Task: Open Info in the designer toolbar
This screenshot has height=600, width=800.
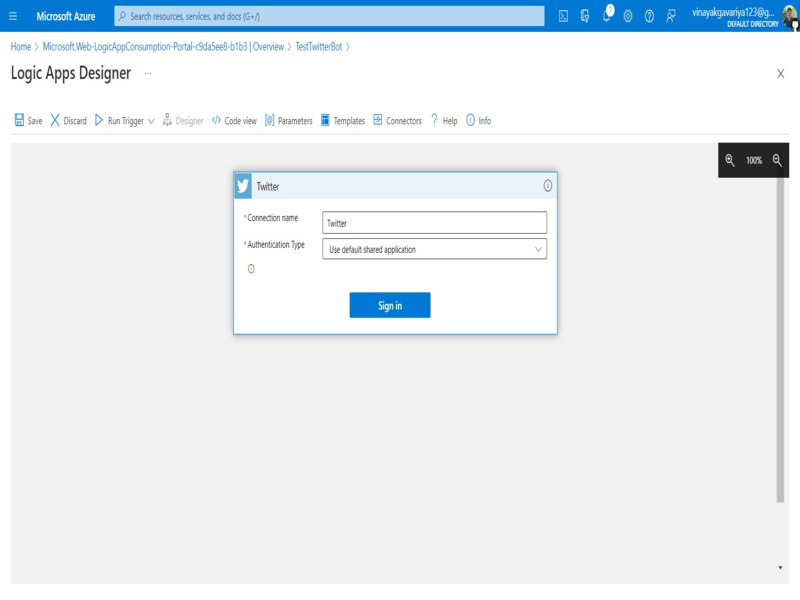Action: [478, 120]
